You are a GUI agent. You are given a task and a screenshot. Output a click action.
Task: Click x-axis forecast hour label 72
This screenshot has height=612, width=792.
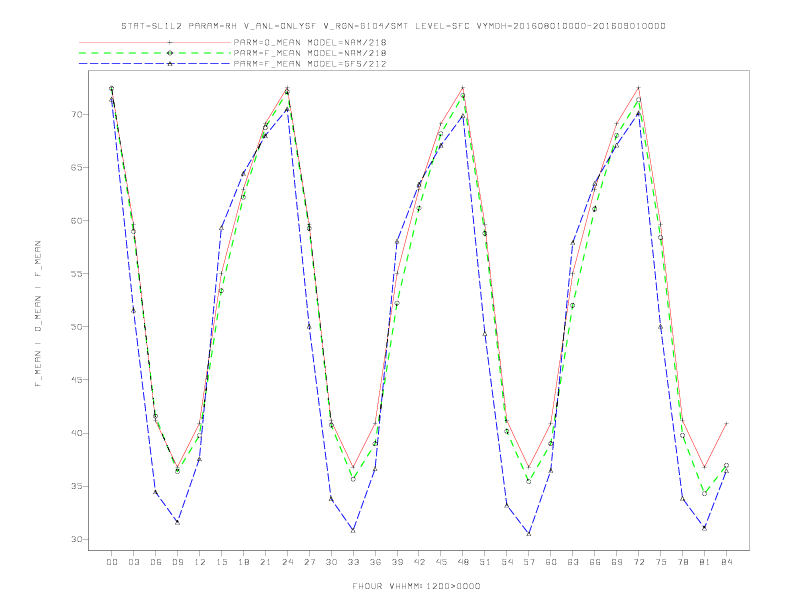638,562
